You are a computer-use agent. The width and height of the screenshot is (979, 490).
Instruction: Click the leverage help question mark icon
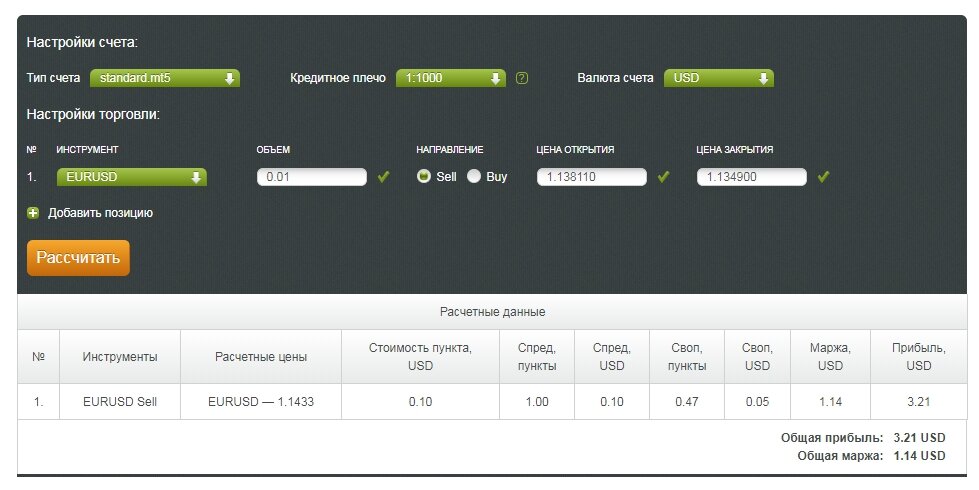[522, 78]
